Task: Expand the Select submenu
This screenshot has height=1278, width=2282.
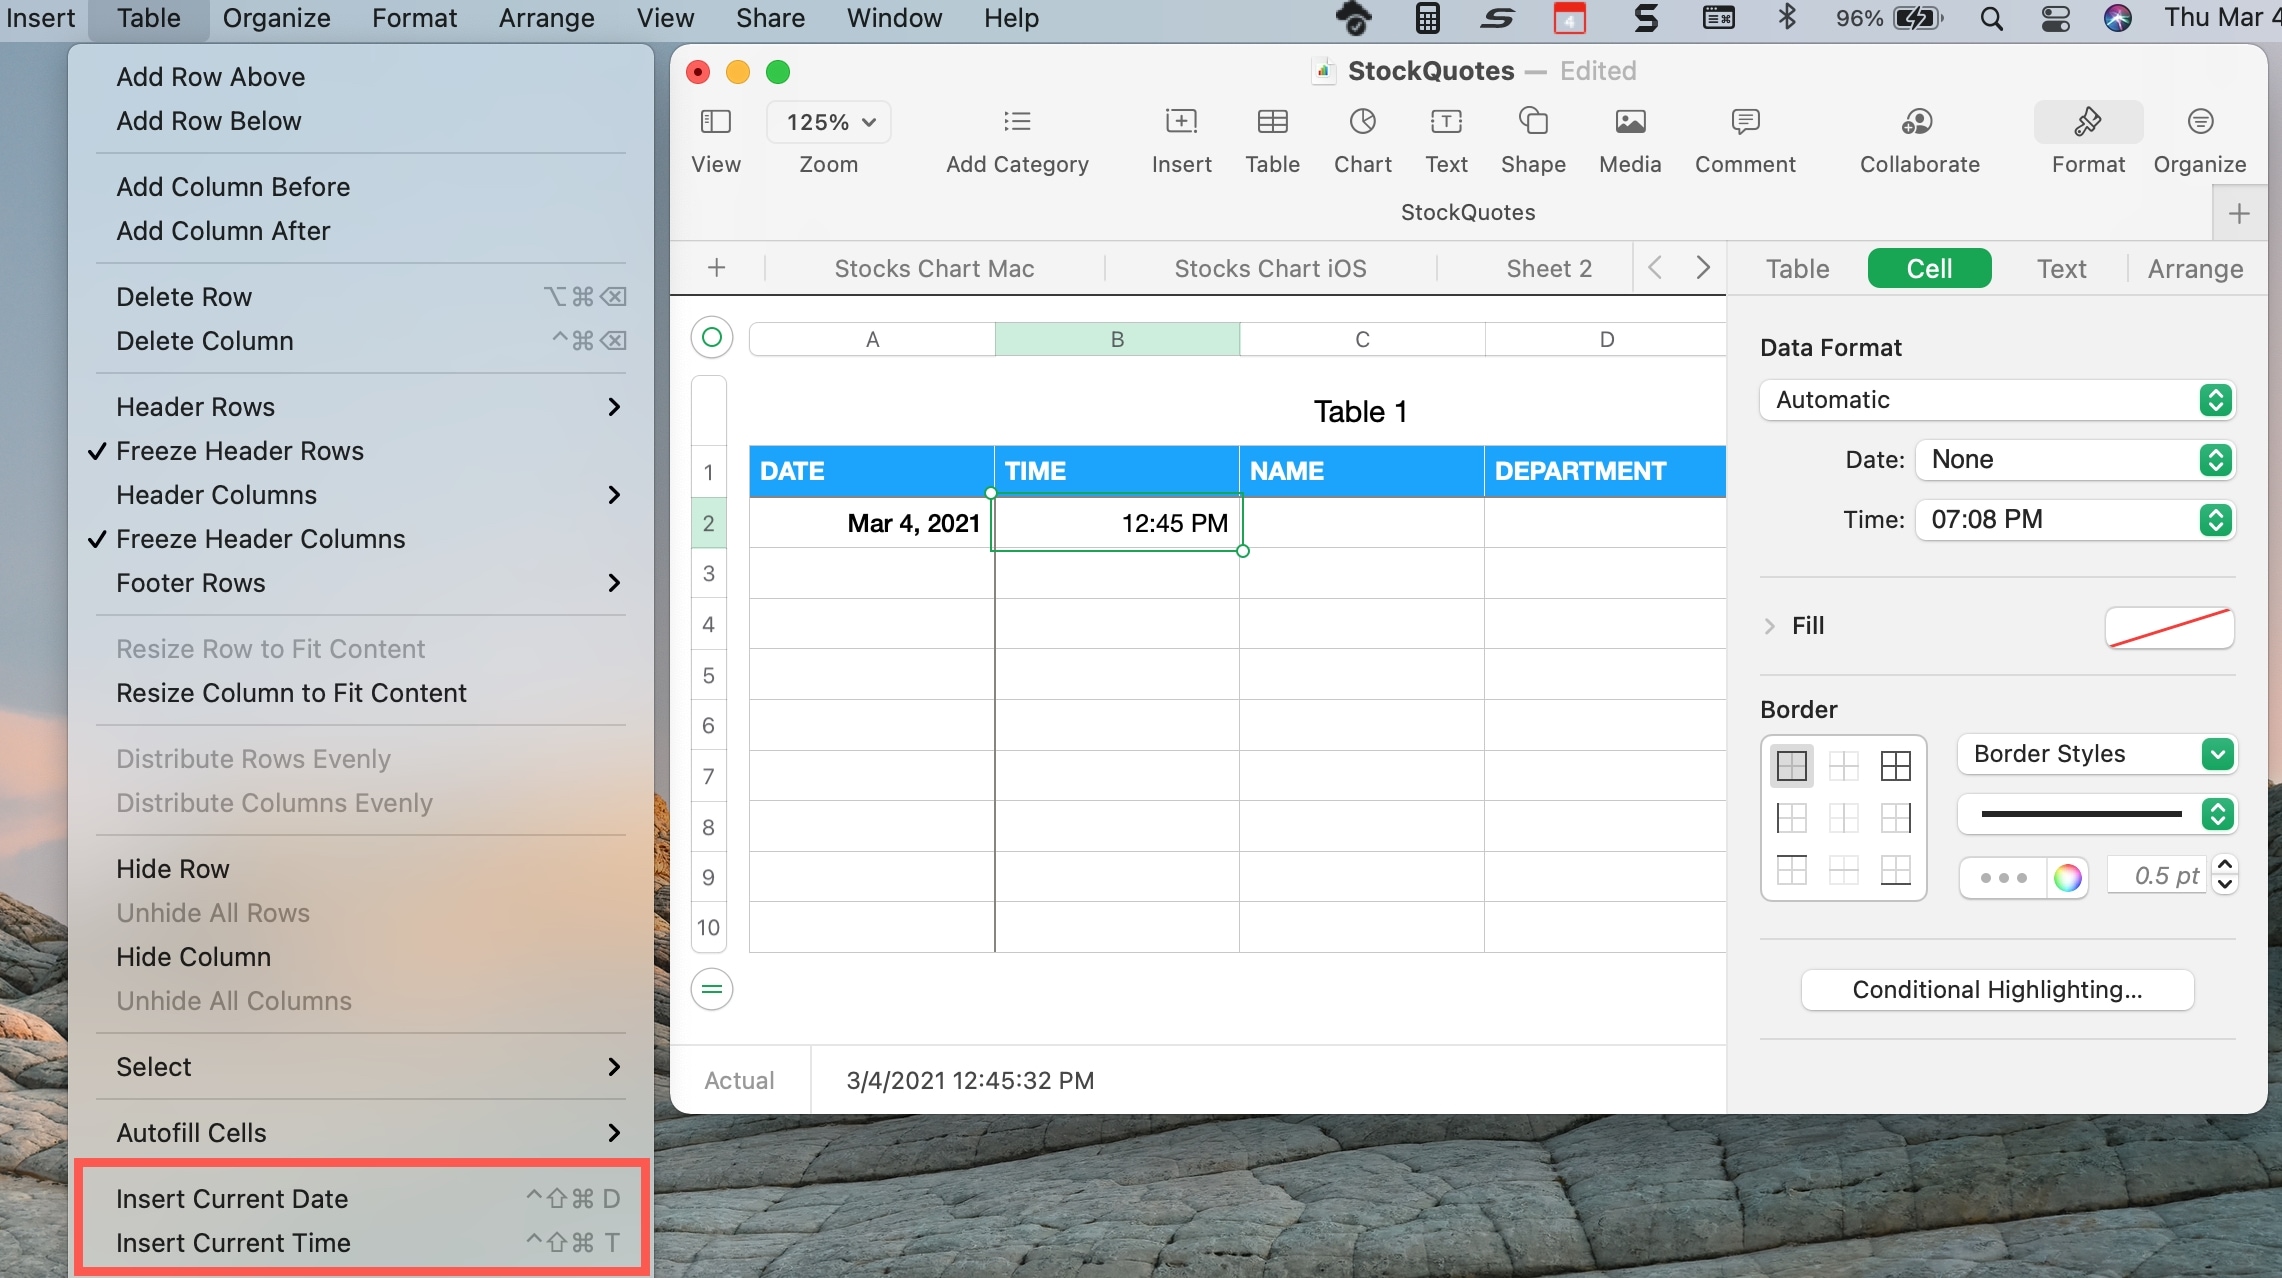Action: coord(361,1067)
